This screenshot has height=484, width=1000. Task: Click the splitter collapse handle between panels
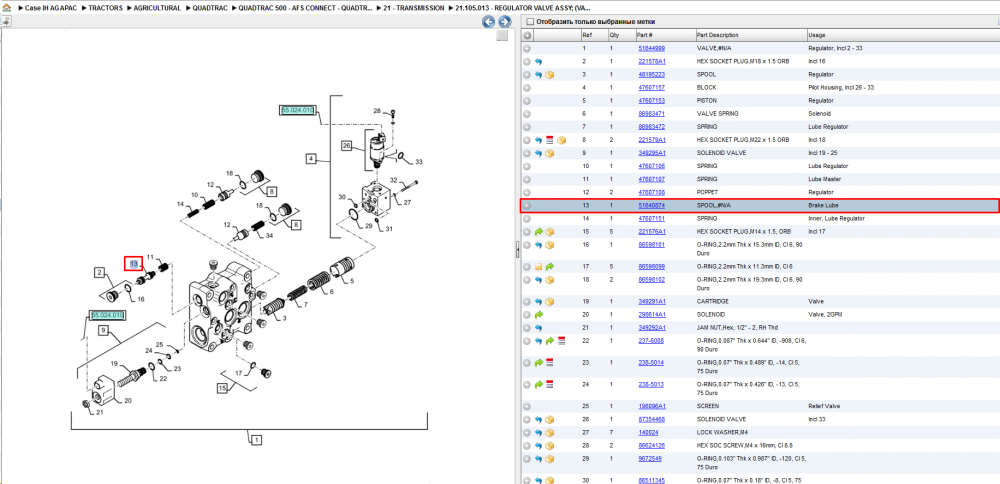(517, 251)
